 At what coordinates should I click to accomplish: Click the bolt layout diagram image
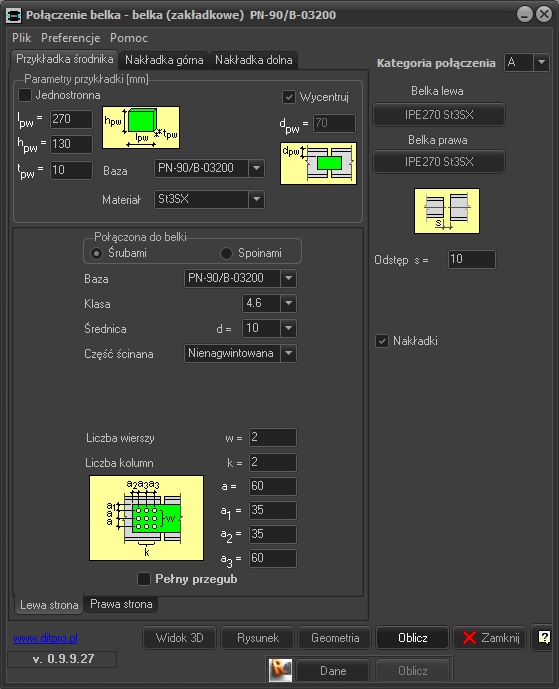tap(146, 518)
